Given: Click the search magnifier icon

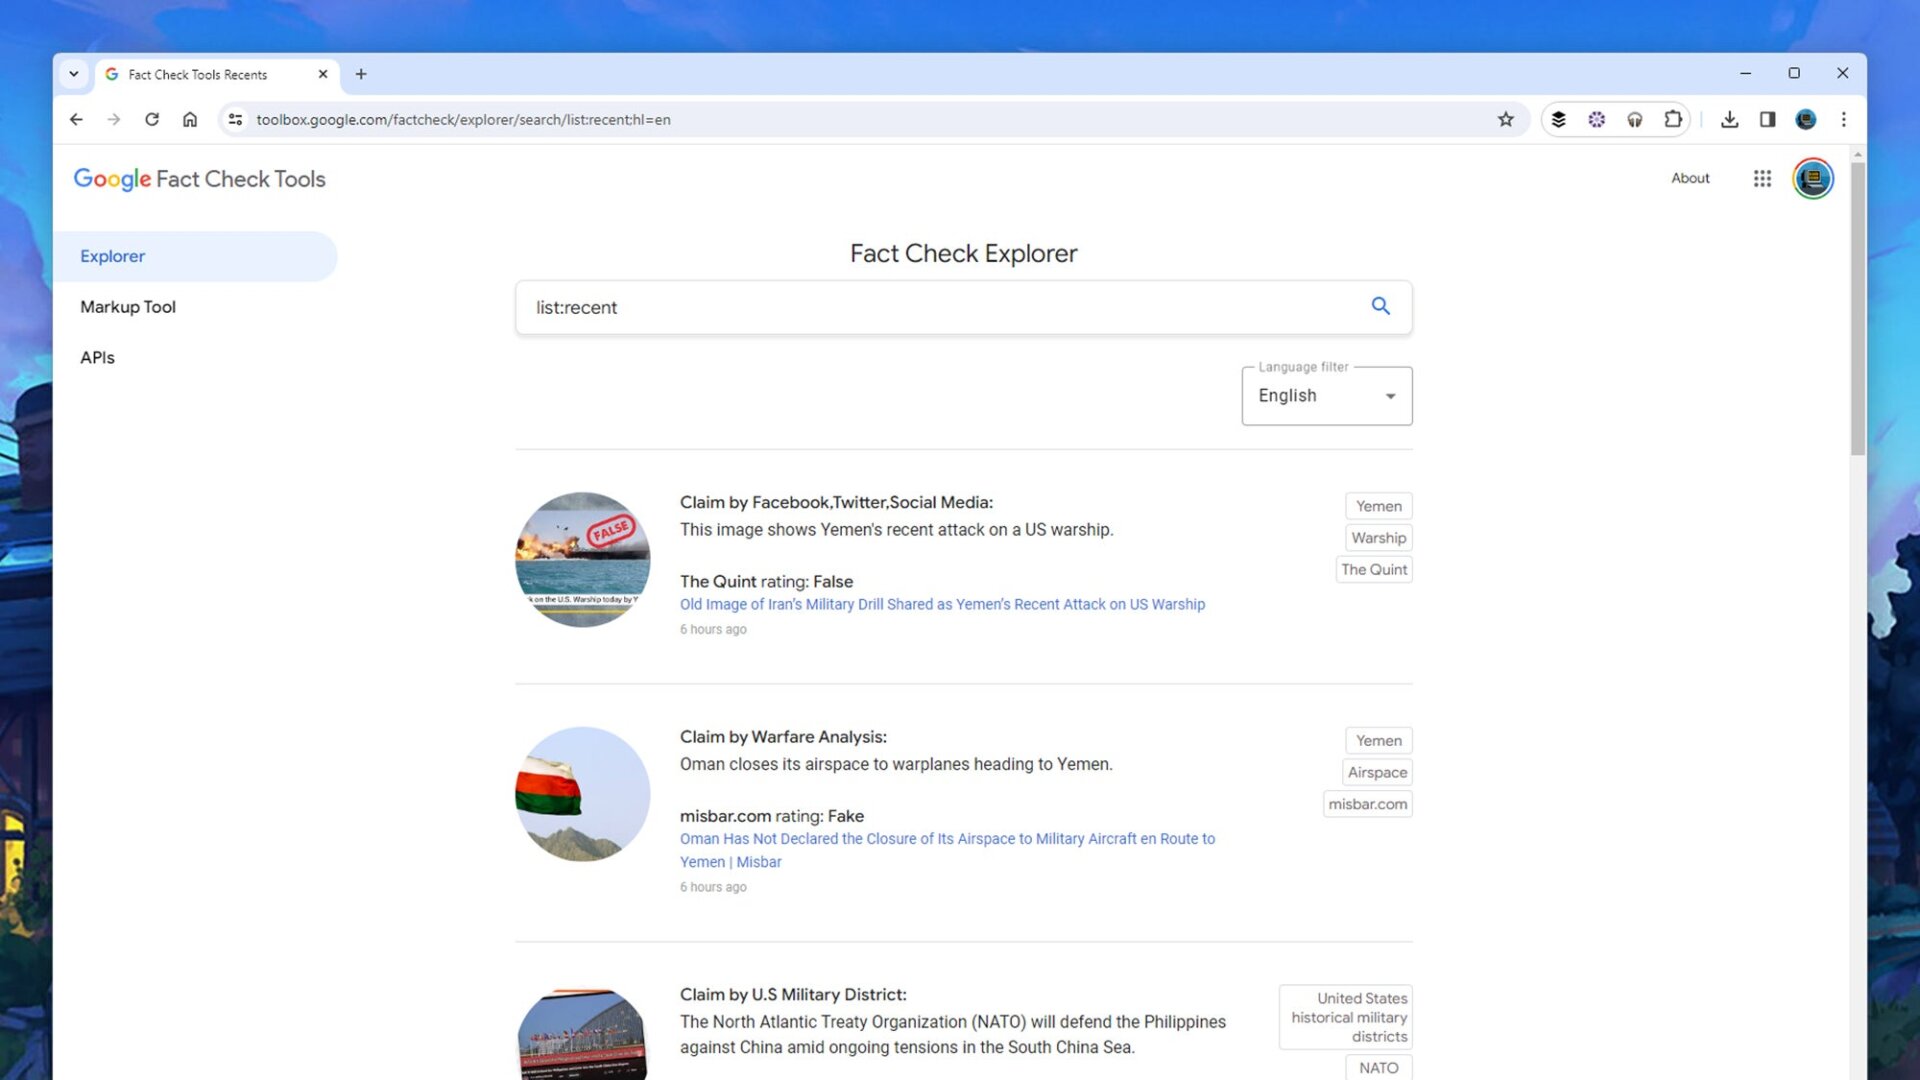Looking at the screenshot, I should [x=1380, y=306].
